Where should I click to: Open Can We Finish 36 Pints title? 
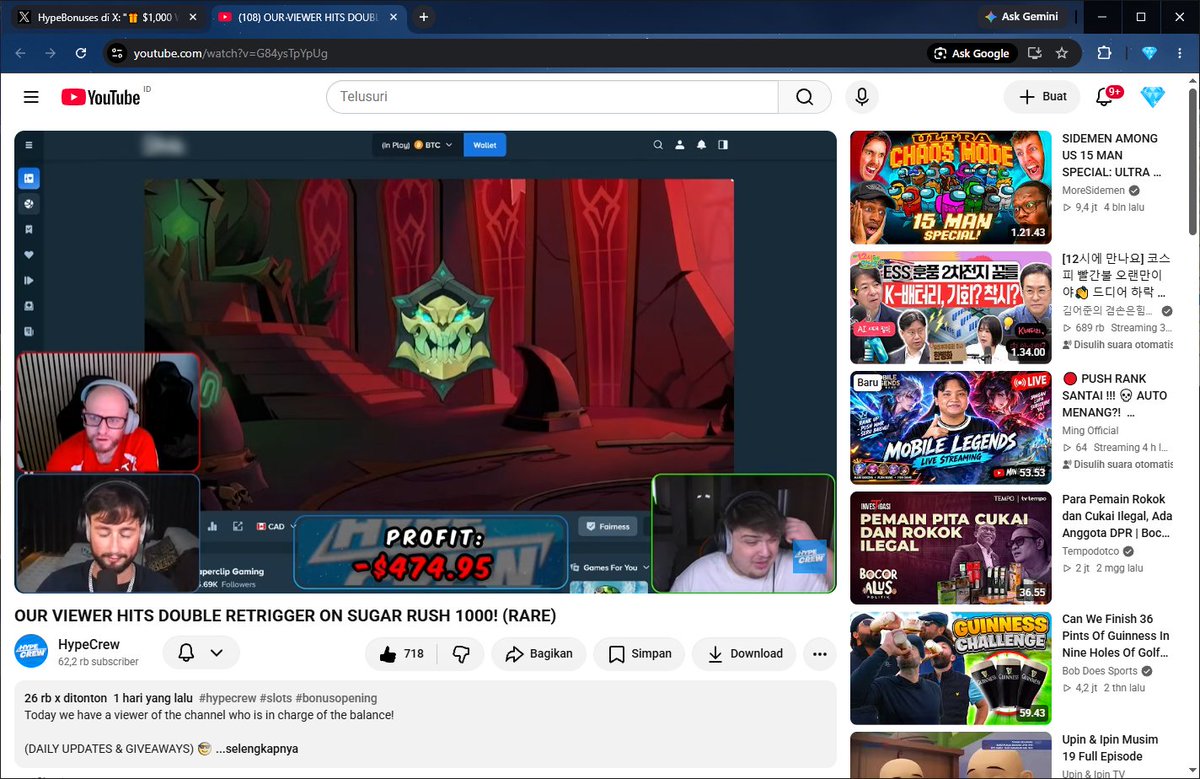[x=1115, y=636]
